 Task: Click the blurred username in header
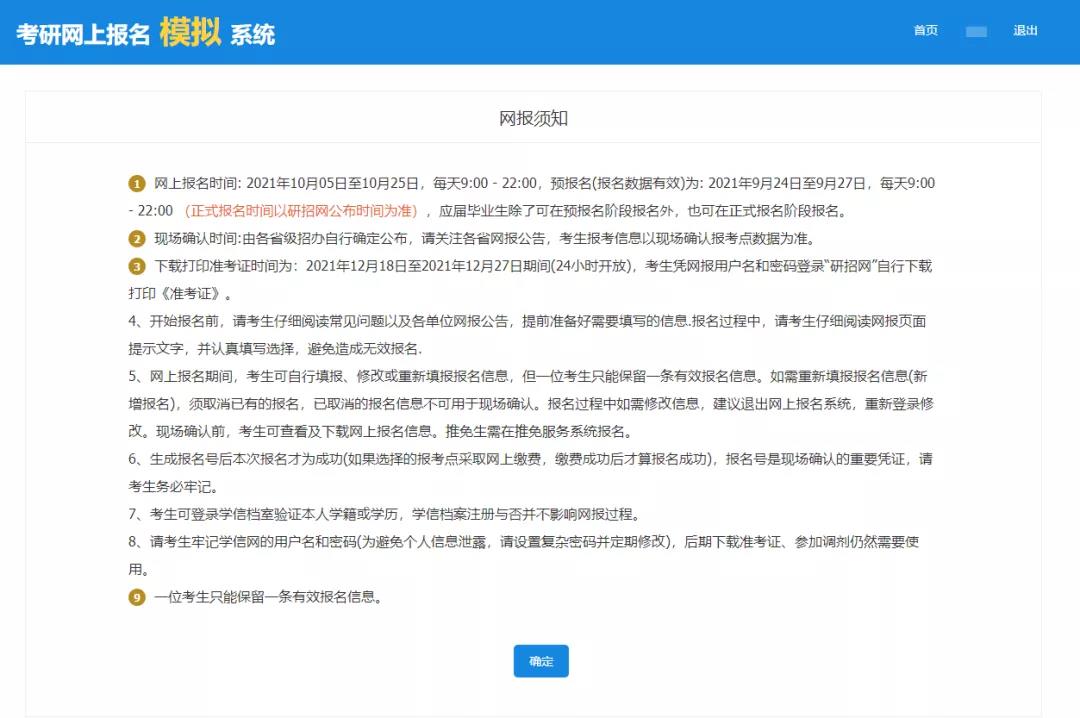976,32
